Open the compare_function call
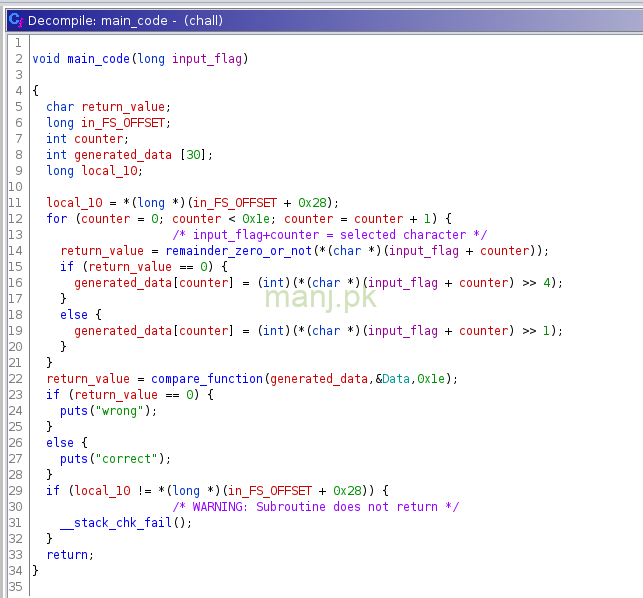 208,379
